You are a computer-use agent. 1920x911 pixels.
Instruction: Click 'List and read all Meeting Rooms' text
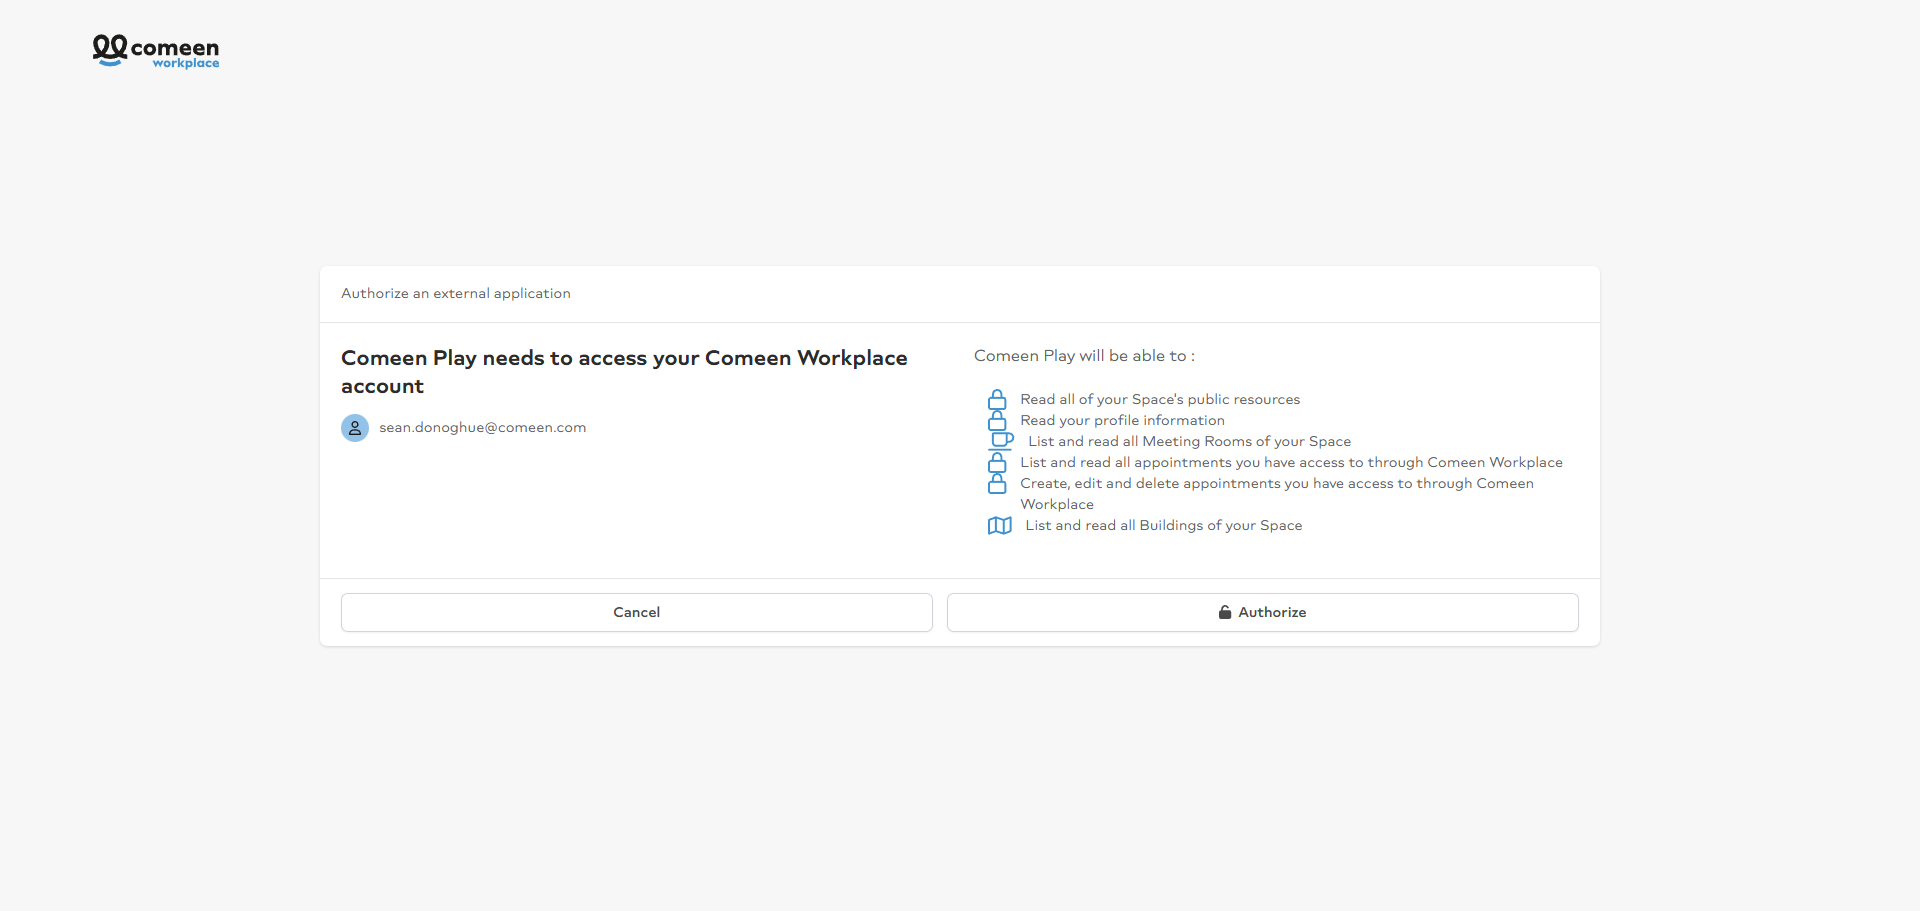click(x=1189, y=442)
